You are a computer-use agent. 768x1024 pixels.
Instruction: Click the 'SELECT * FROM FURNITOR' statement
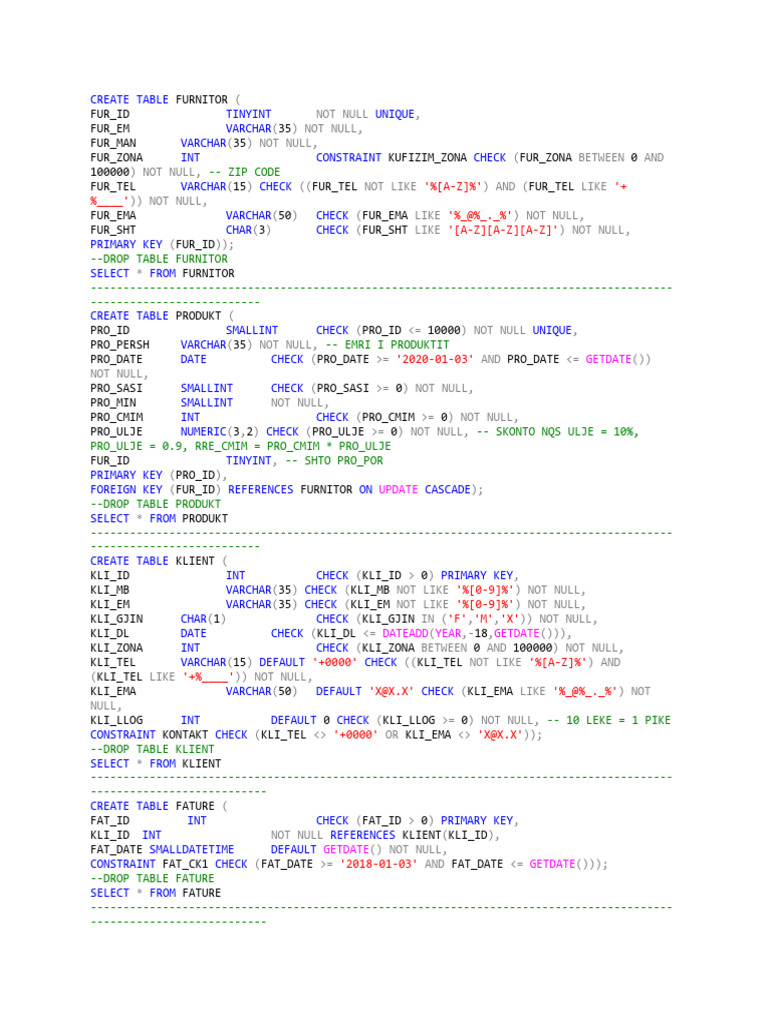(162, 273)
